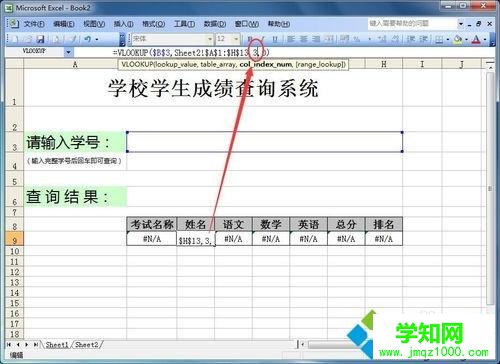Switch to the Sheet2 tab
The height and width of the screenshot is (364, 500).
[87, 345]
